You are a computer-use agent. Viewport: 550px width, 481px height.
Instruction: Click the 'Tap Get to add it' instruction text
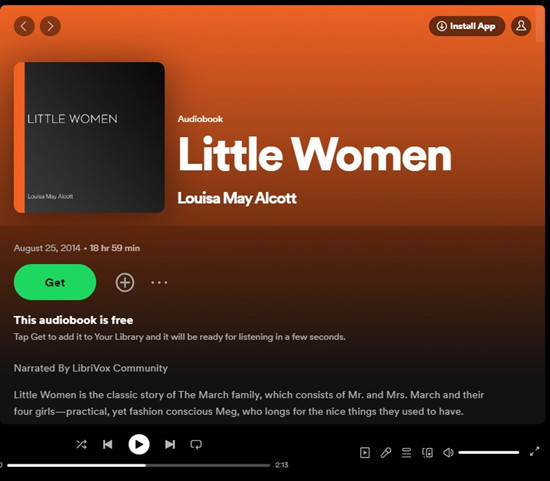click(x=180, y=337)
